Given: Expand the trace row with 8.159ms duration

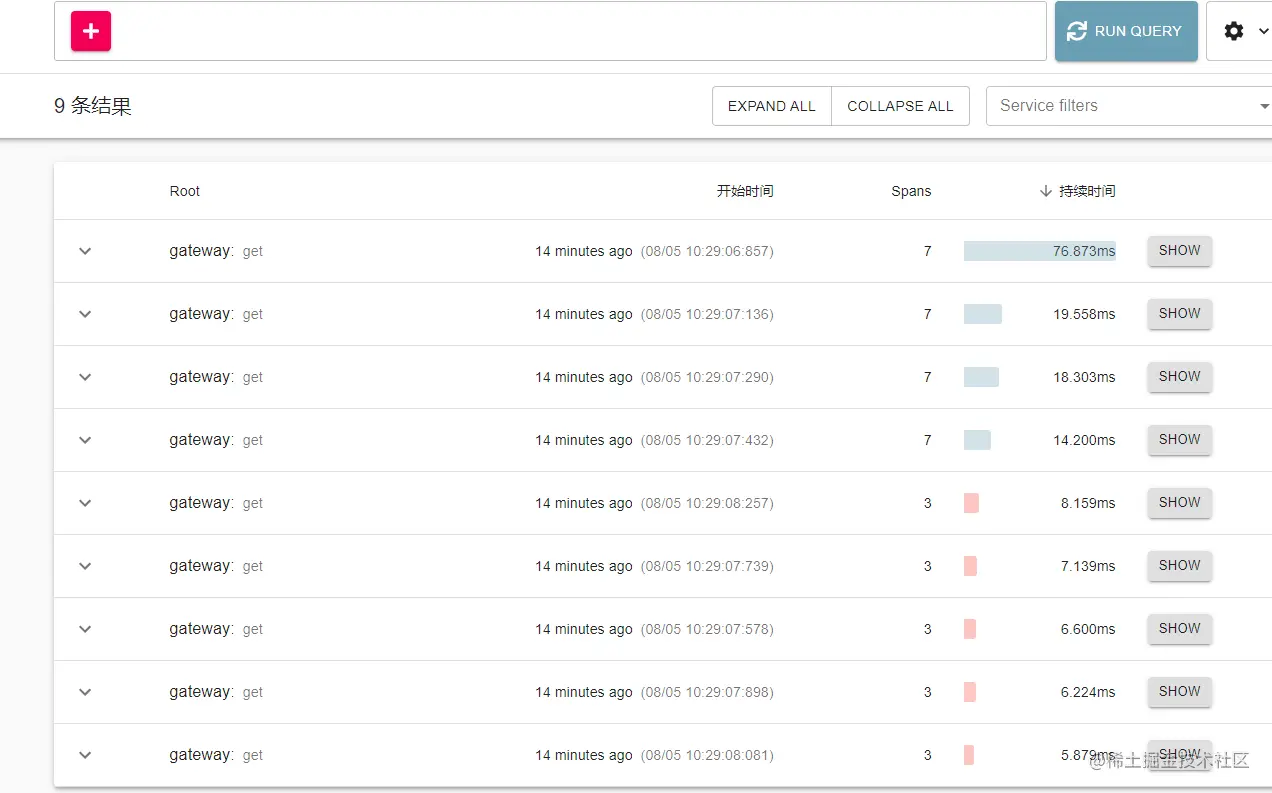Looking at the screenshot, I should pyautogui.click(x=85, y=503).
